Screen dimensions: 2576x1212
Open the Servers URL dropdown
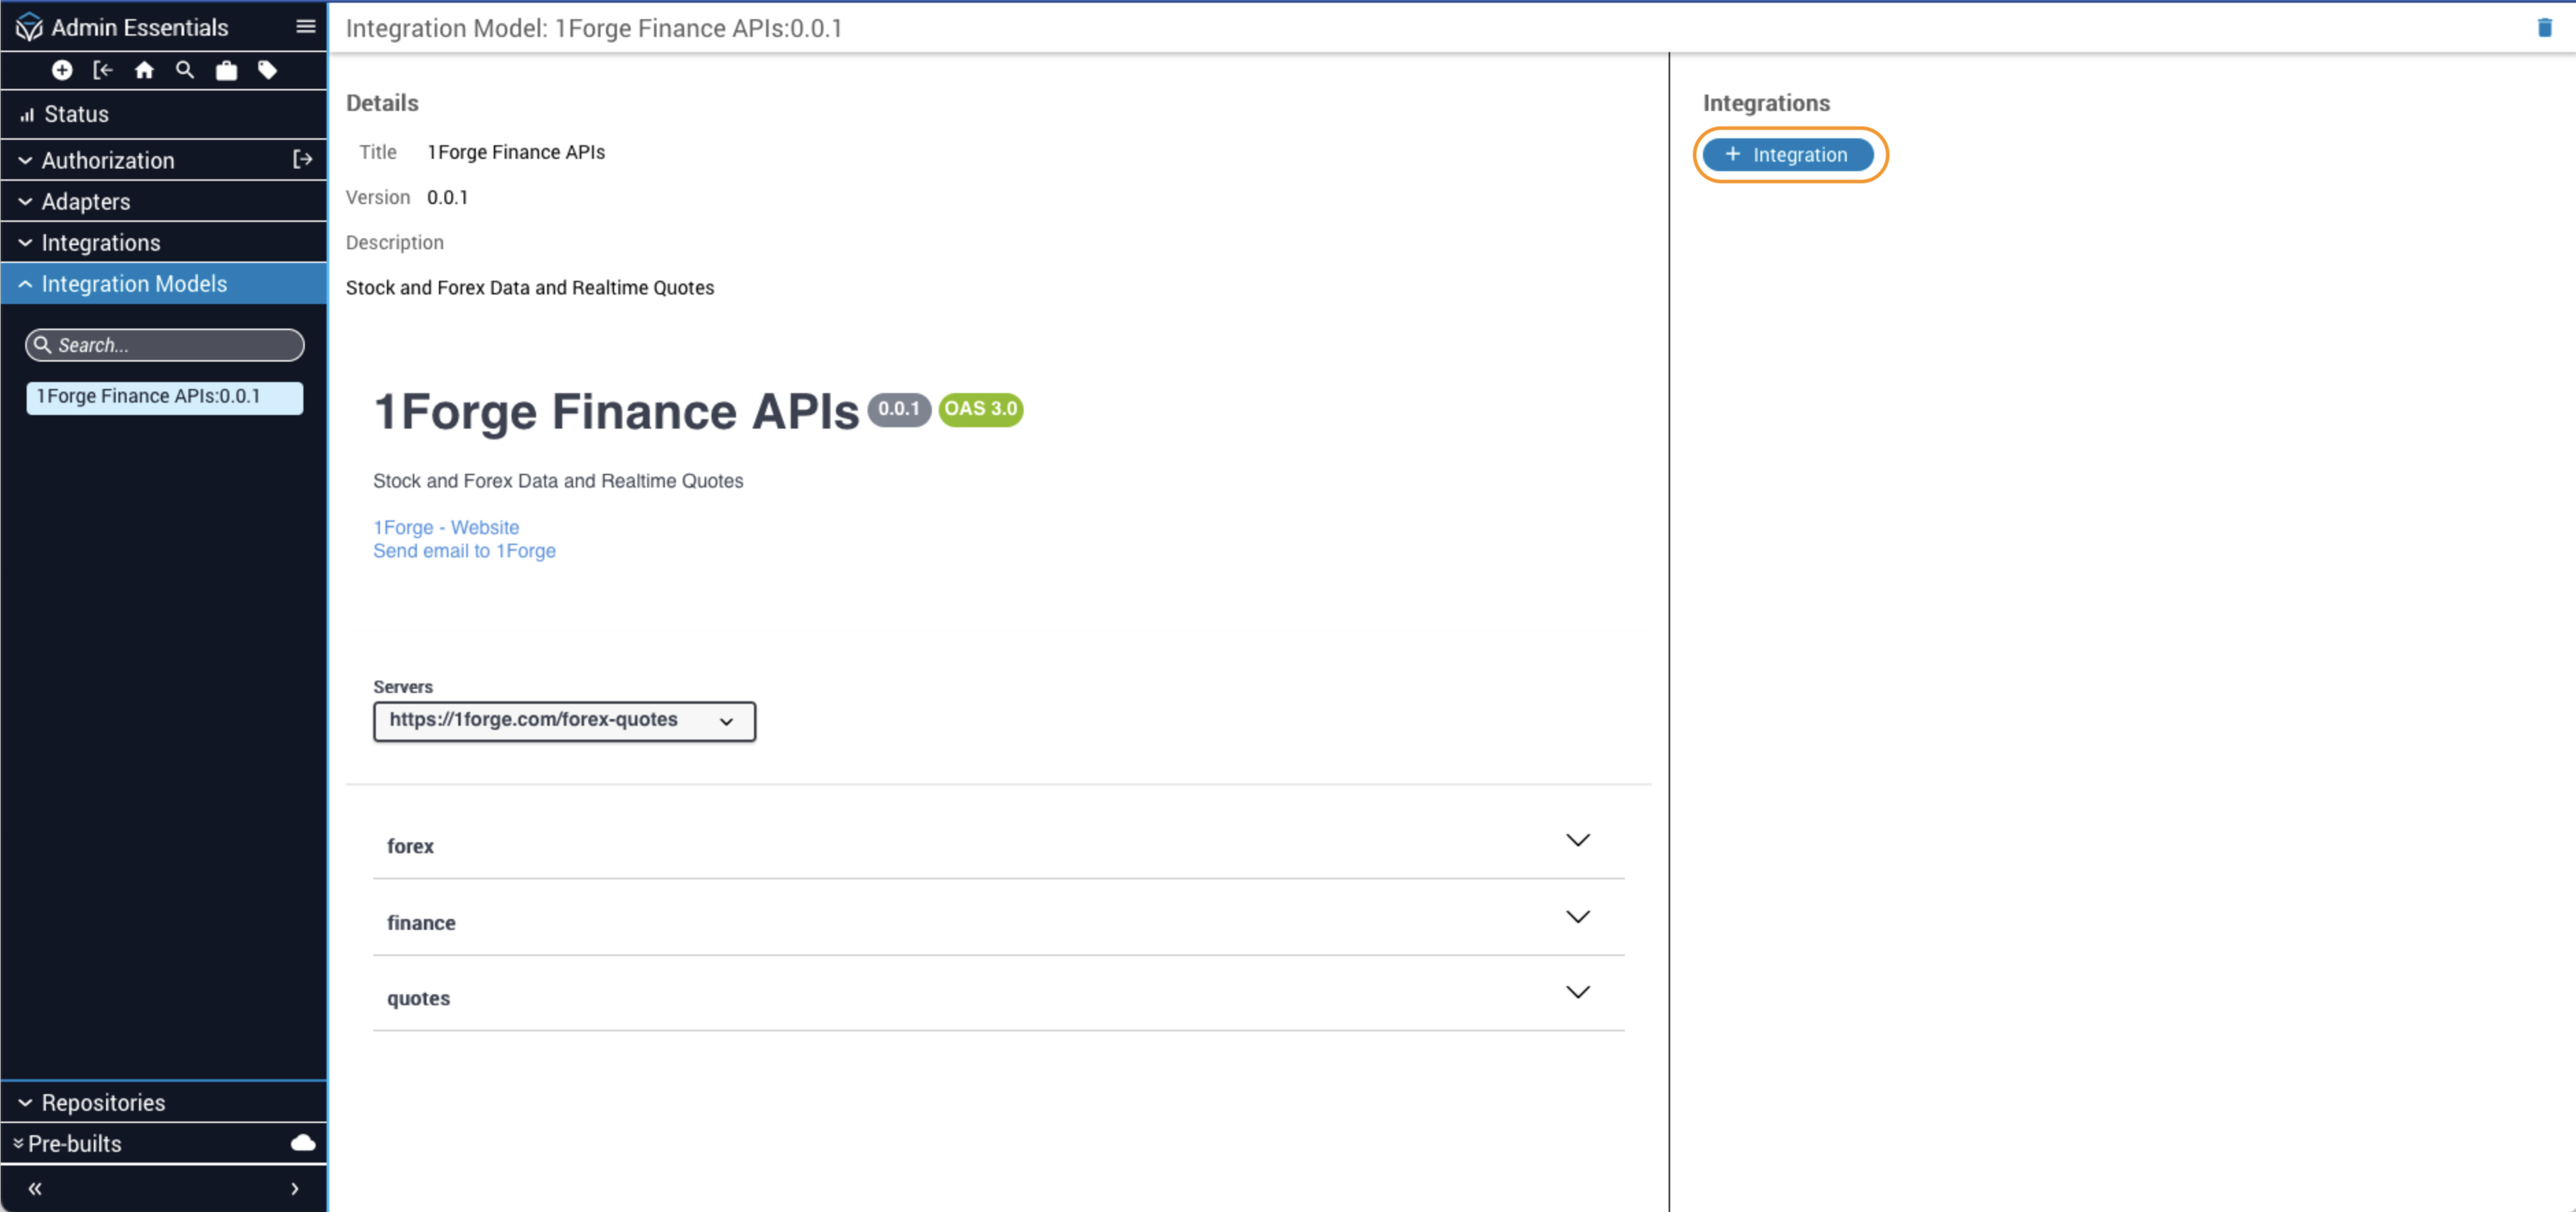(564, 721)
